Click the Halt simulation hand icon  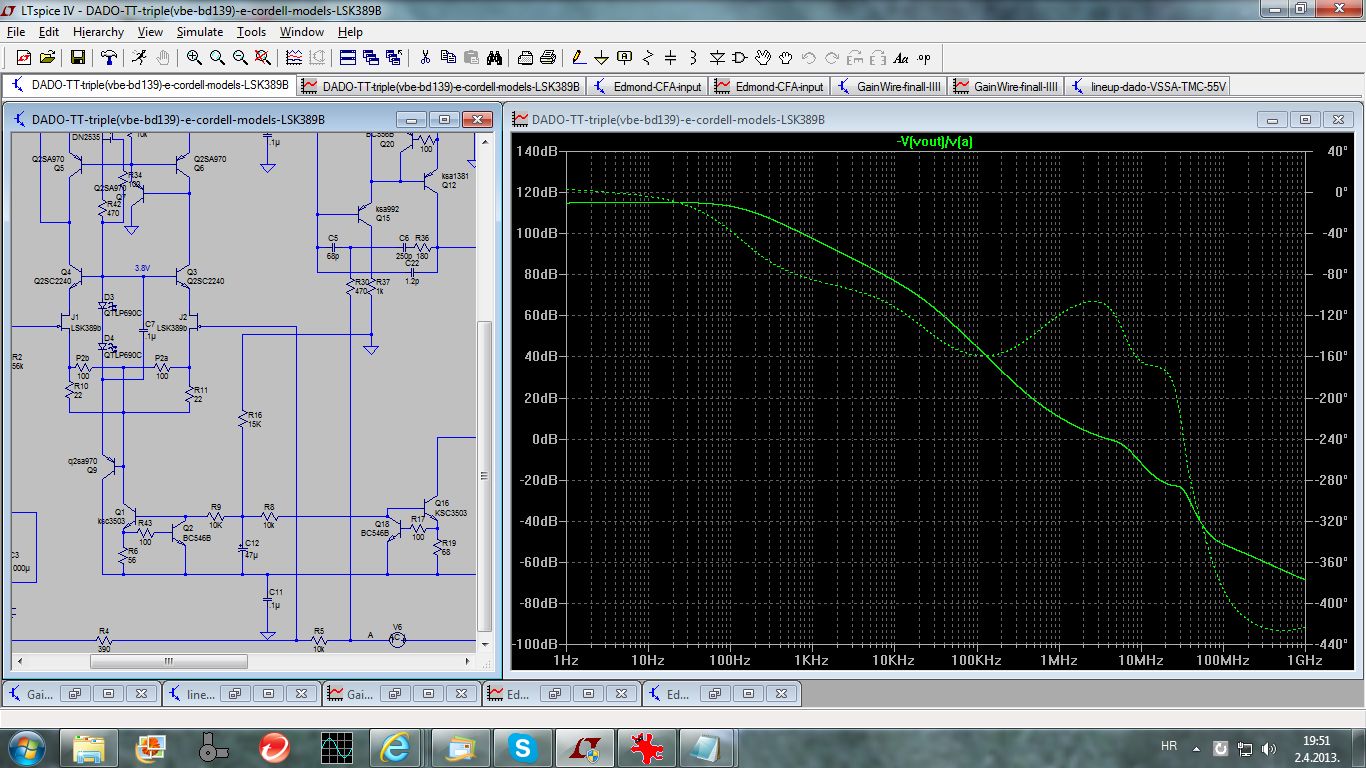point(163,58)
